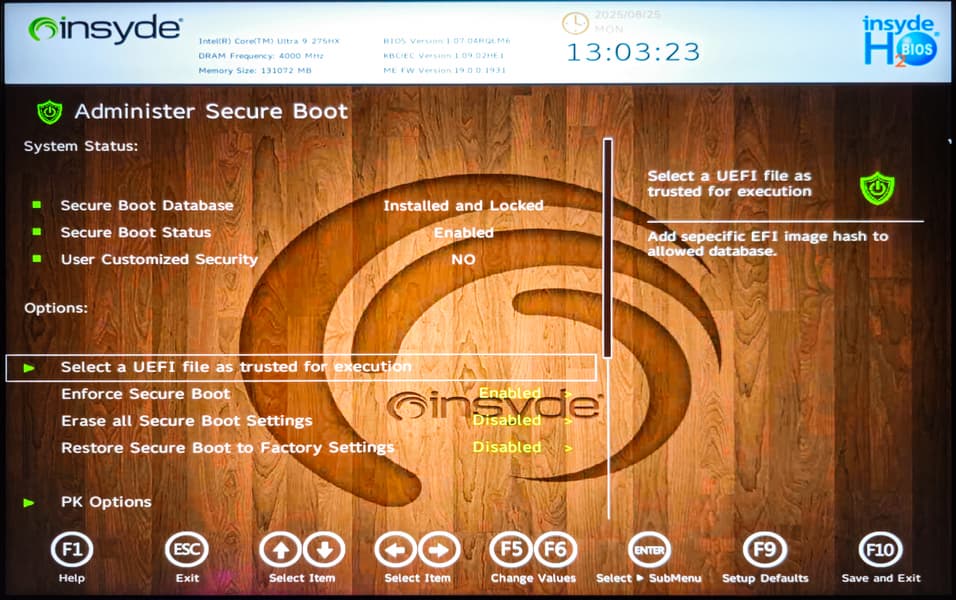Click the up arrow Select Item icon
This screenshot has width=956, height=600.
280,550
